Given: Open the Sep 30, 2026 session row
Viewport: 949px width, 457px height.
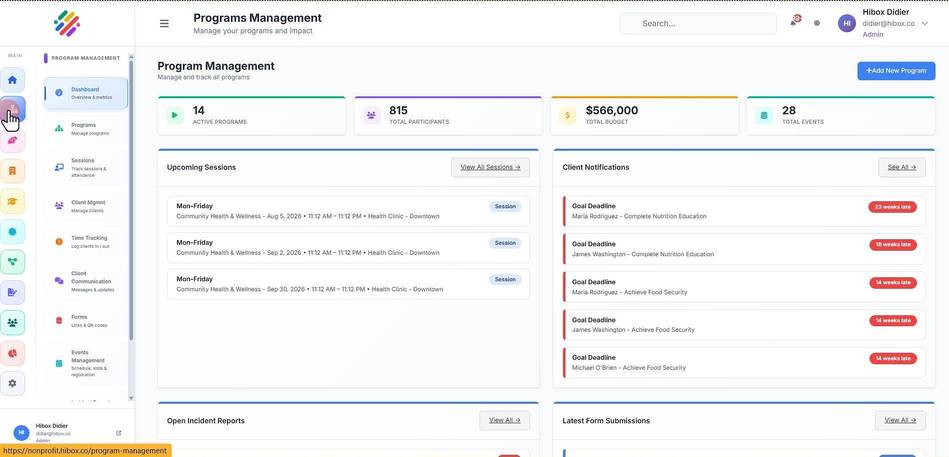Looking at the screenshot, I should (x=348, y=284).
